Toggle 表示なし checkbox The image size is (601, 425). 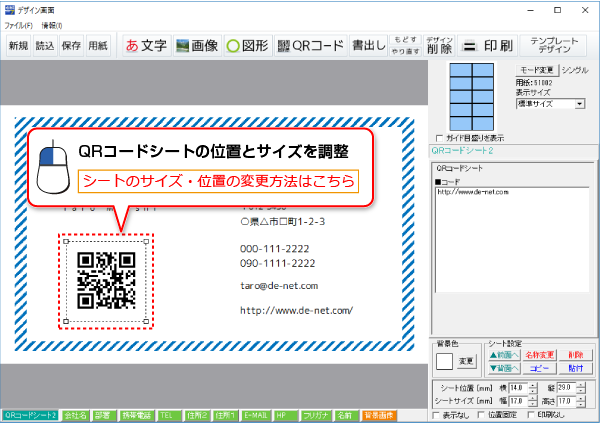436,415
